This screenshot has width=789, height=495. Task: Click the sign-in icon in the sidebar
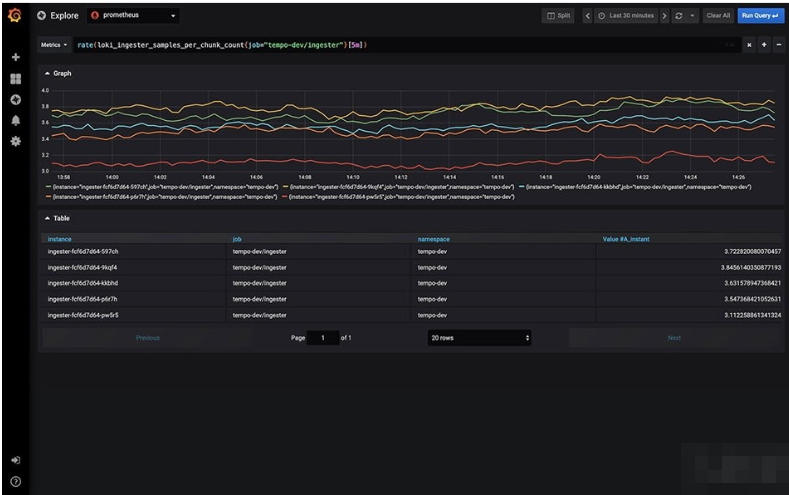15,460
